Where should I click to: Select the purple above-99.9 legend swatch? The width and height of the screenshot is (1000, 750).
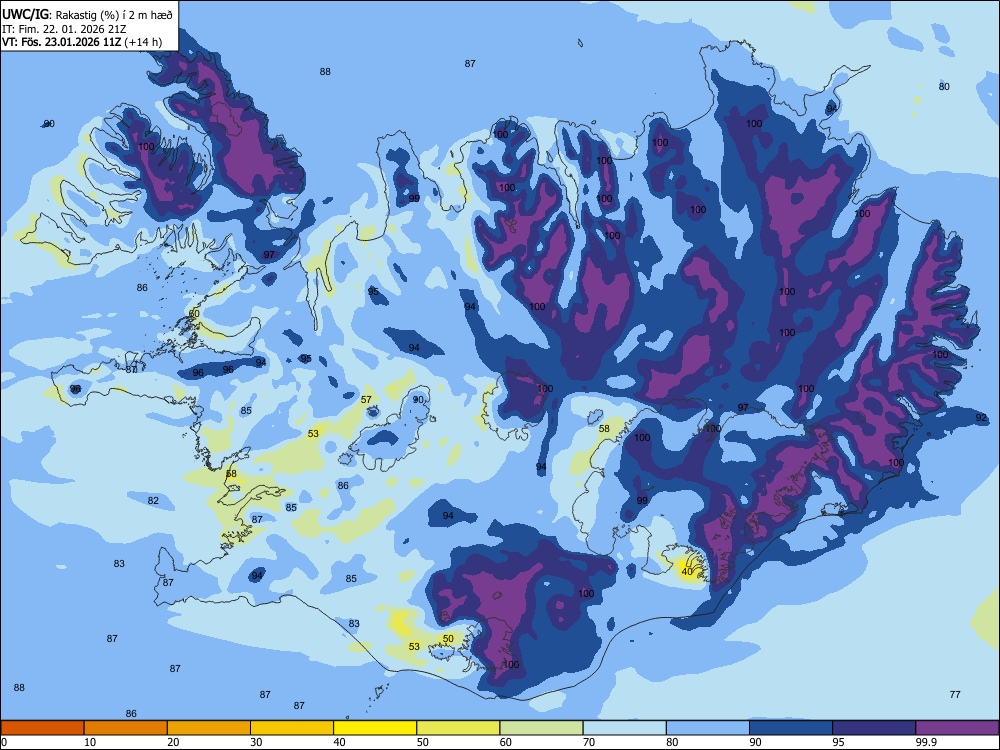click(957, 728)
